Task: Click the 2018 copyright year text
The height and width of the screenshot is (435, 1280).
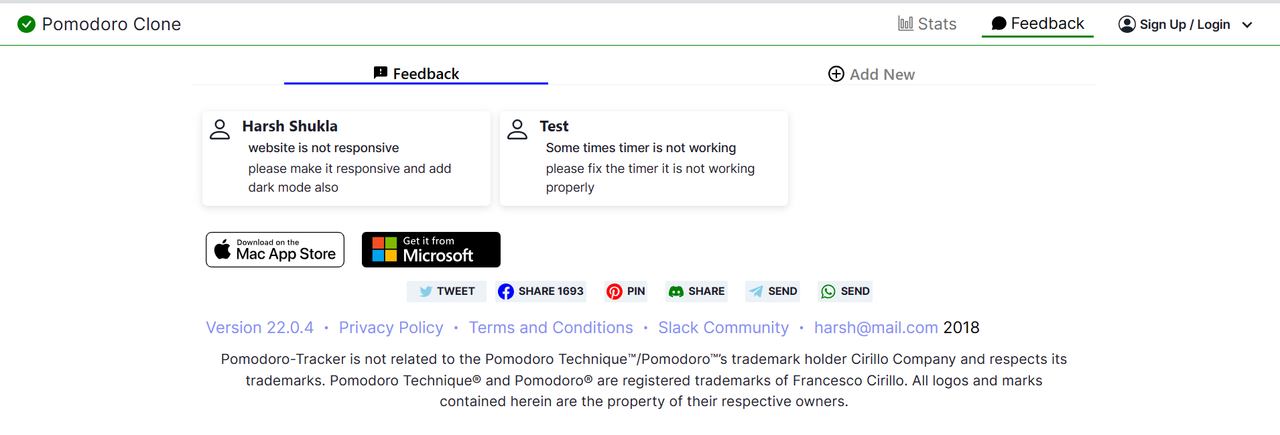Action: (962, 327)
